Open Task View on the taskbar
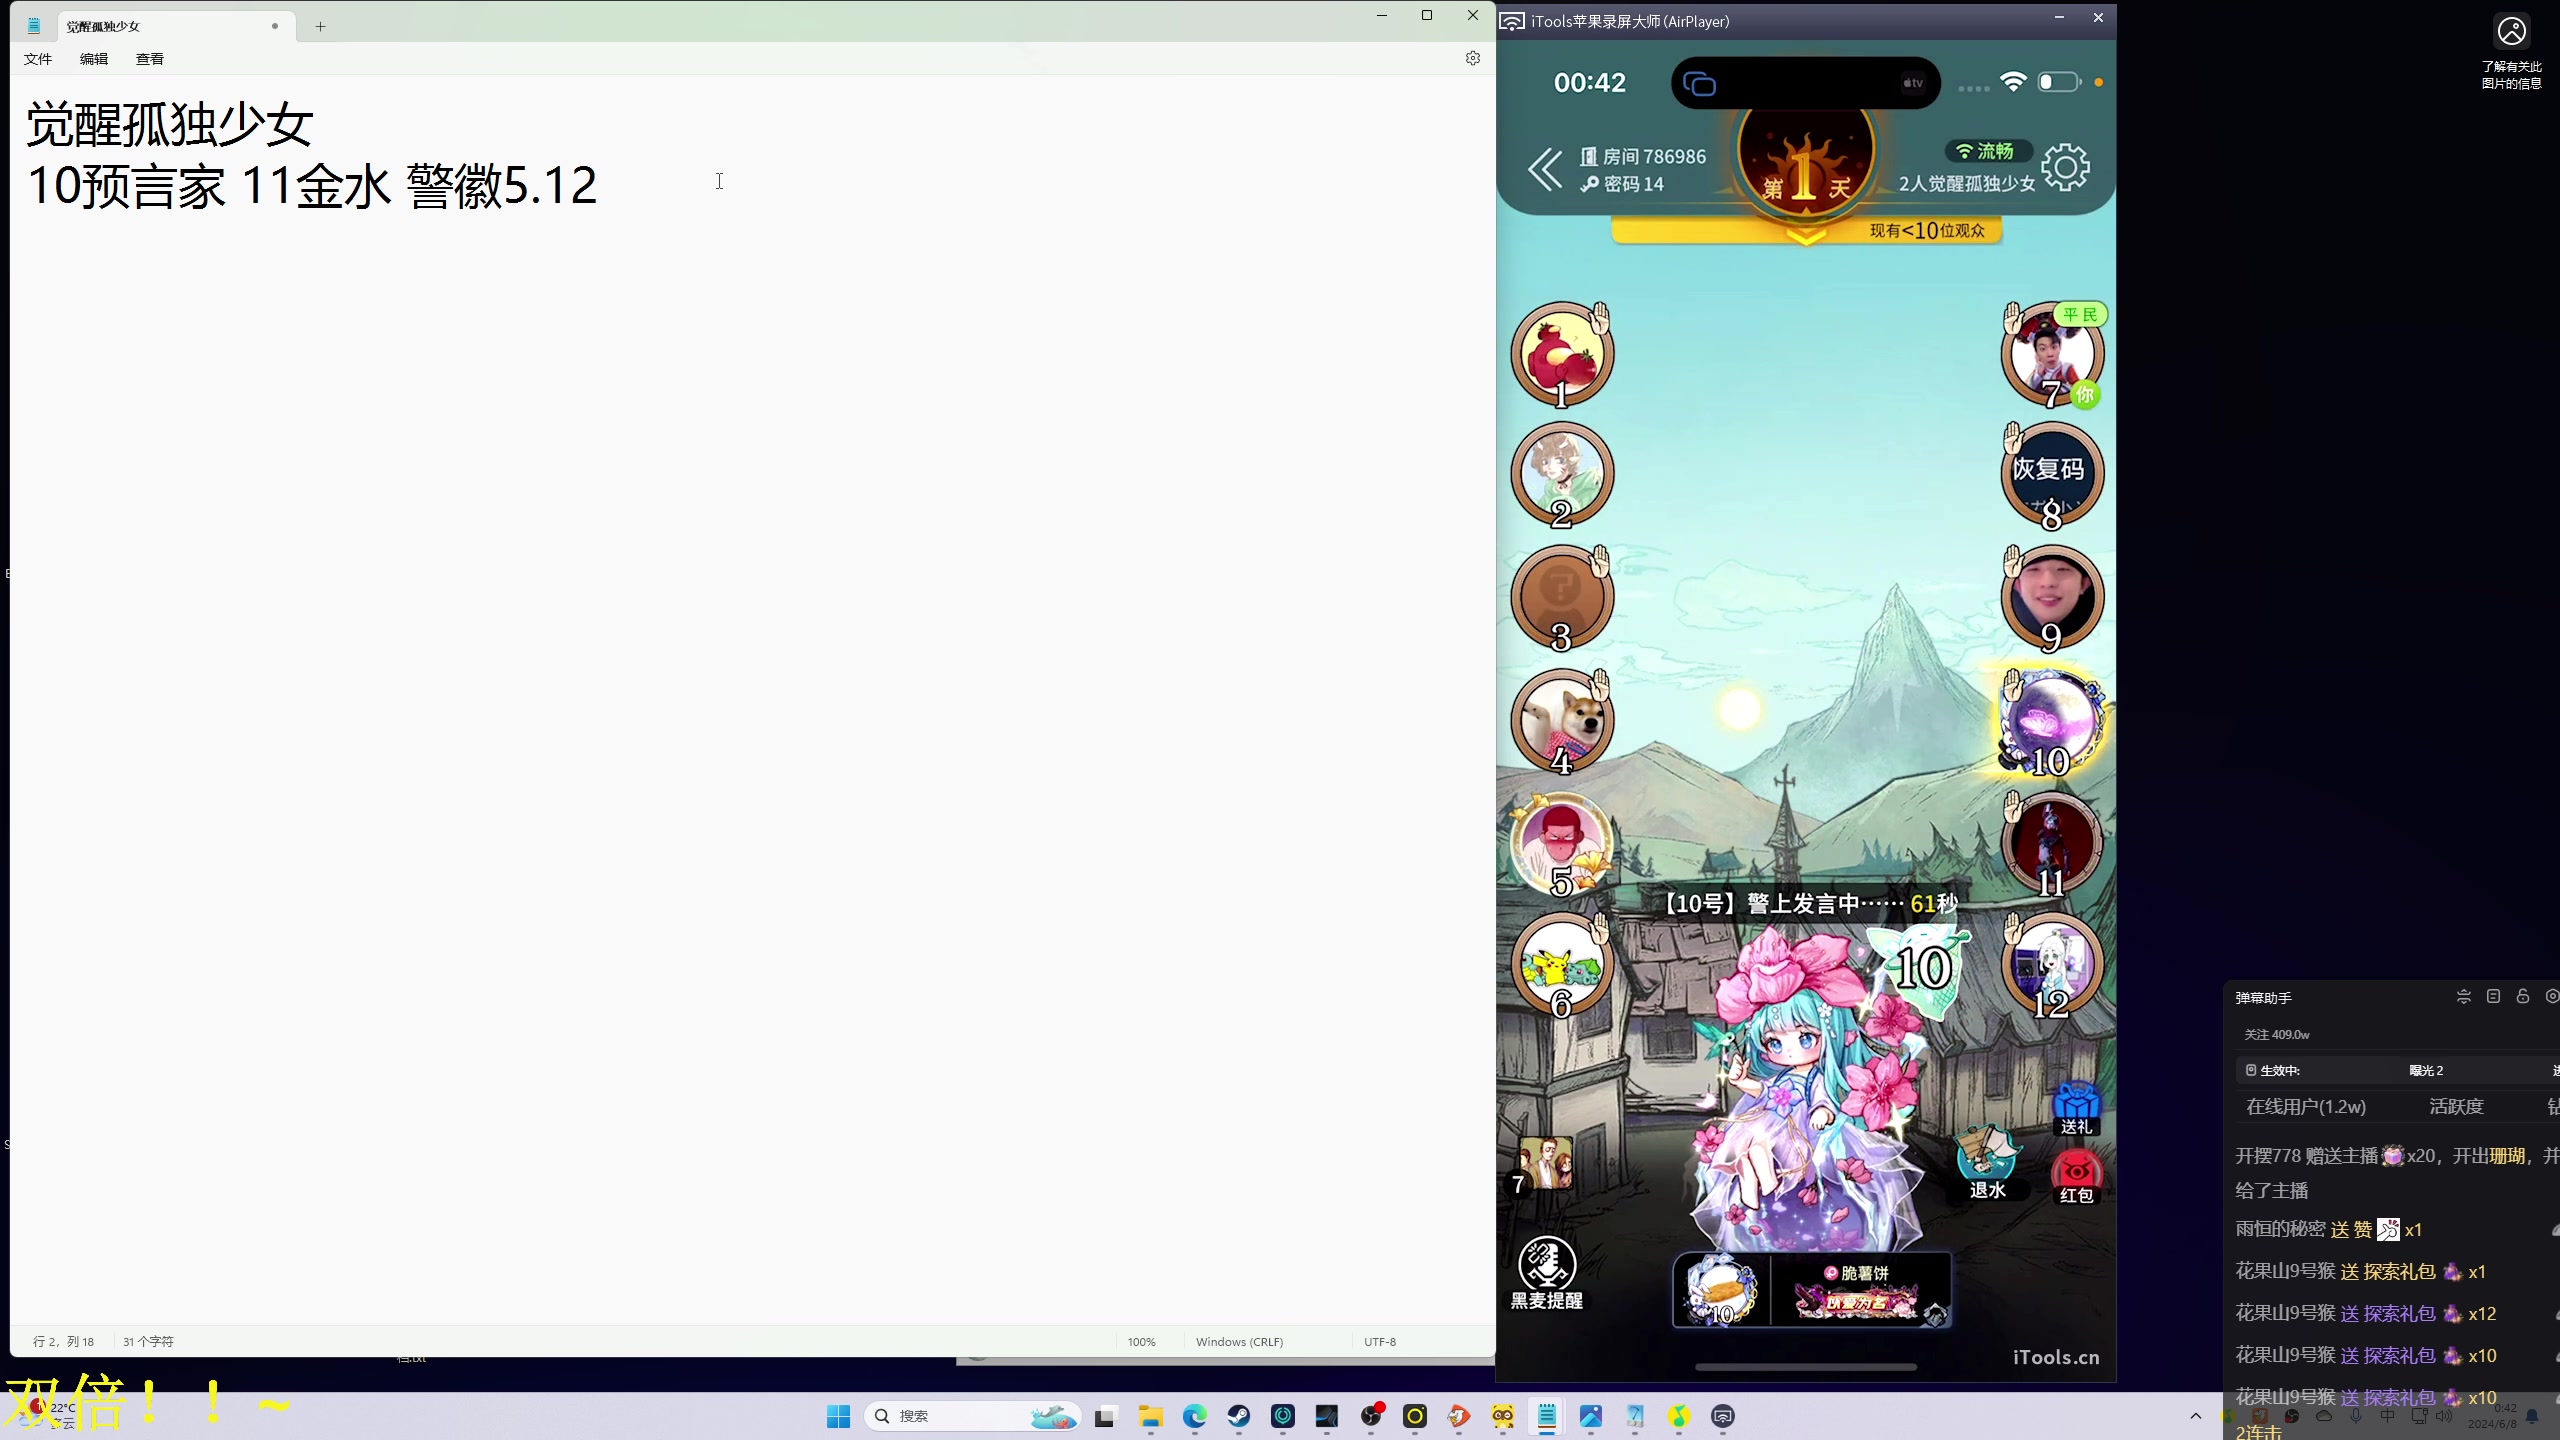Image resolution: width=2560 pixels, height=1440 pixels. pyautogui.click(x=1105, y=1416)
